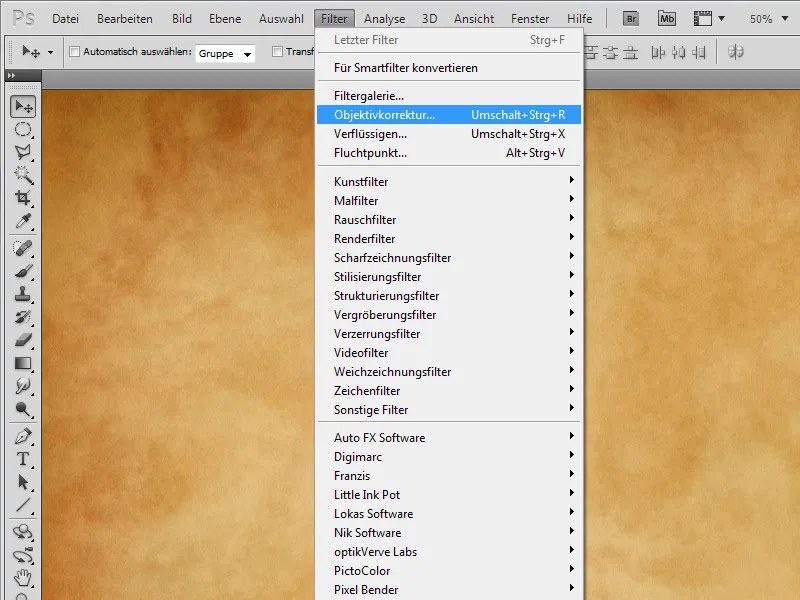Open the Bearbeiten menu
The height and width of the screenshot is (600, 800).
124,19
